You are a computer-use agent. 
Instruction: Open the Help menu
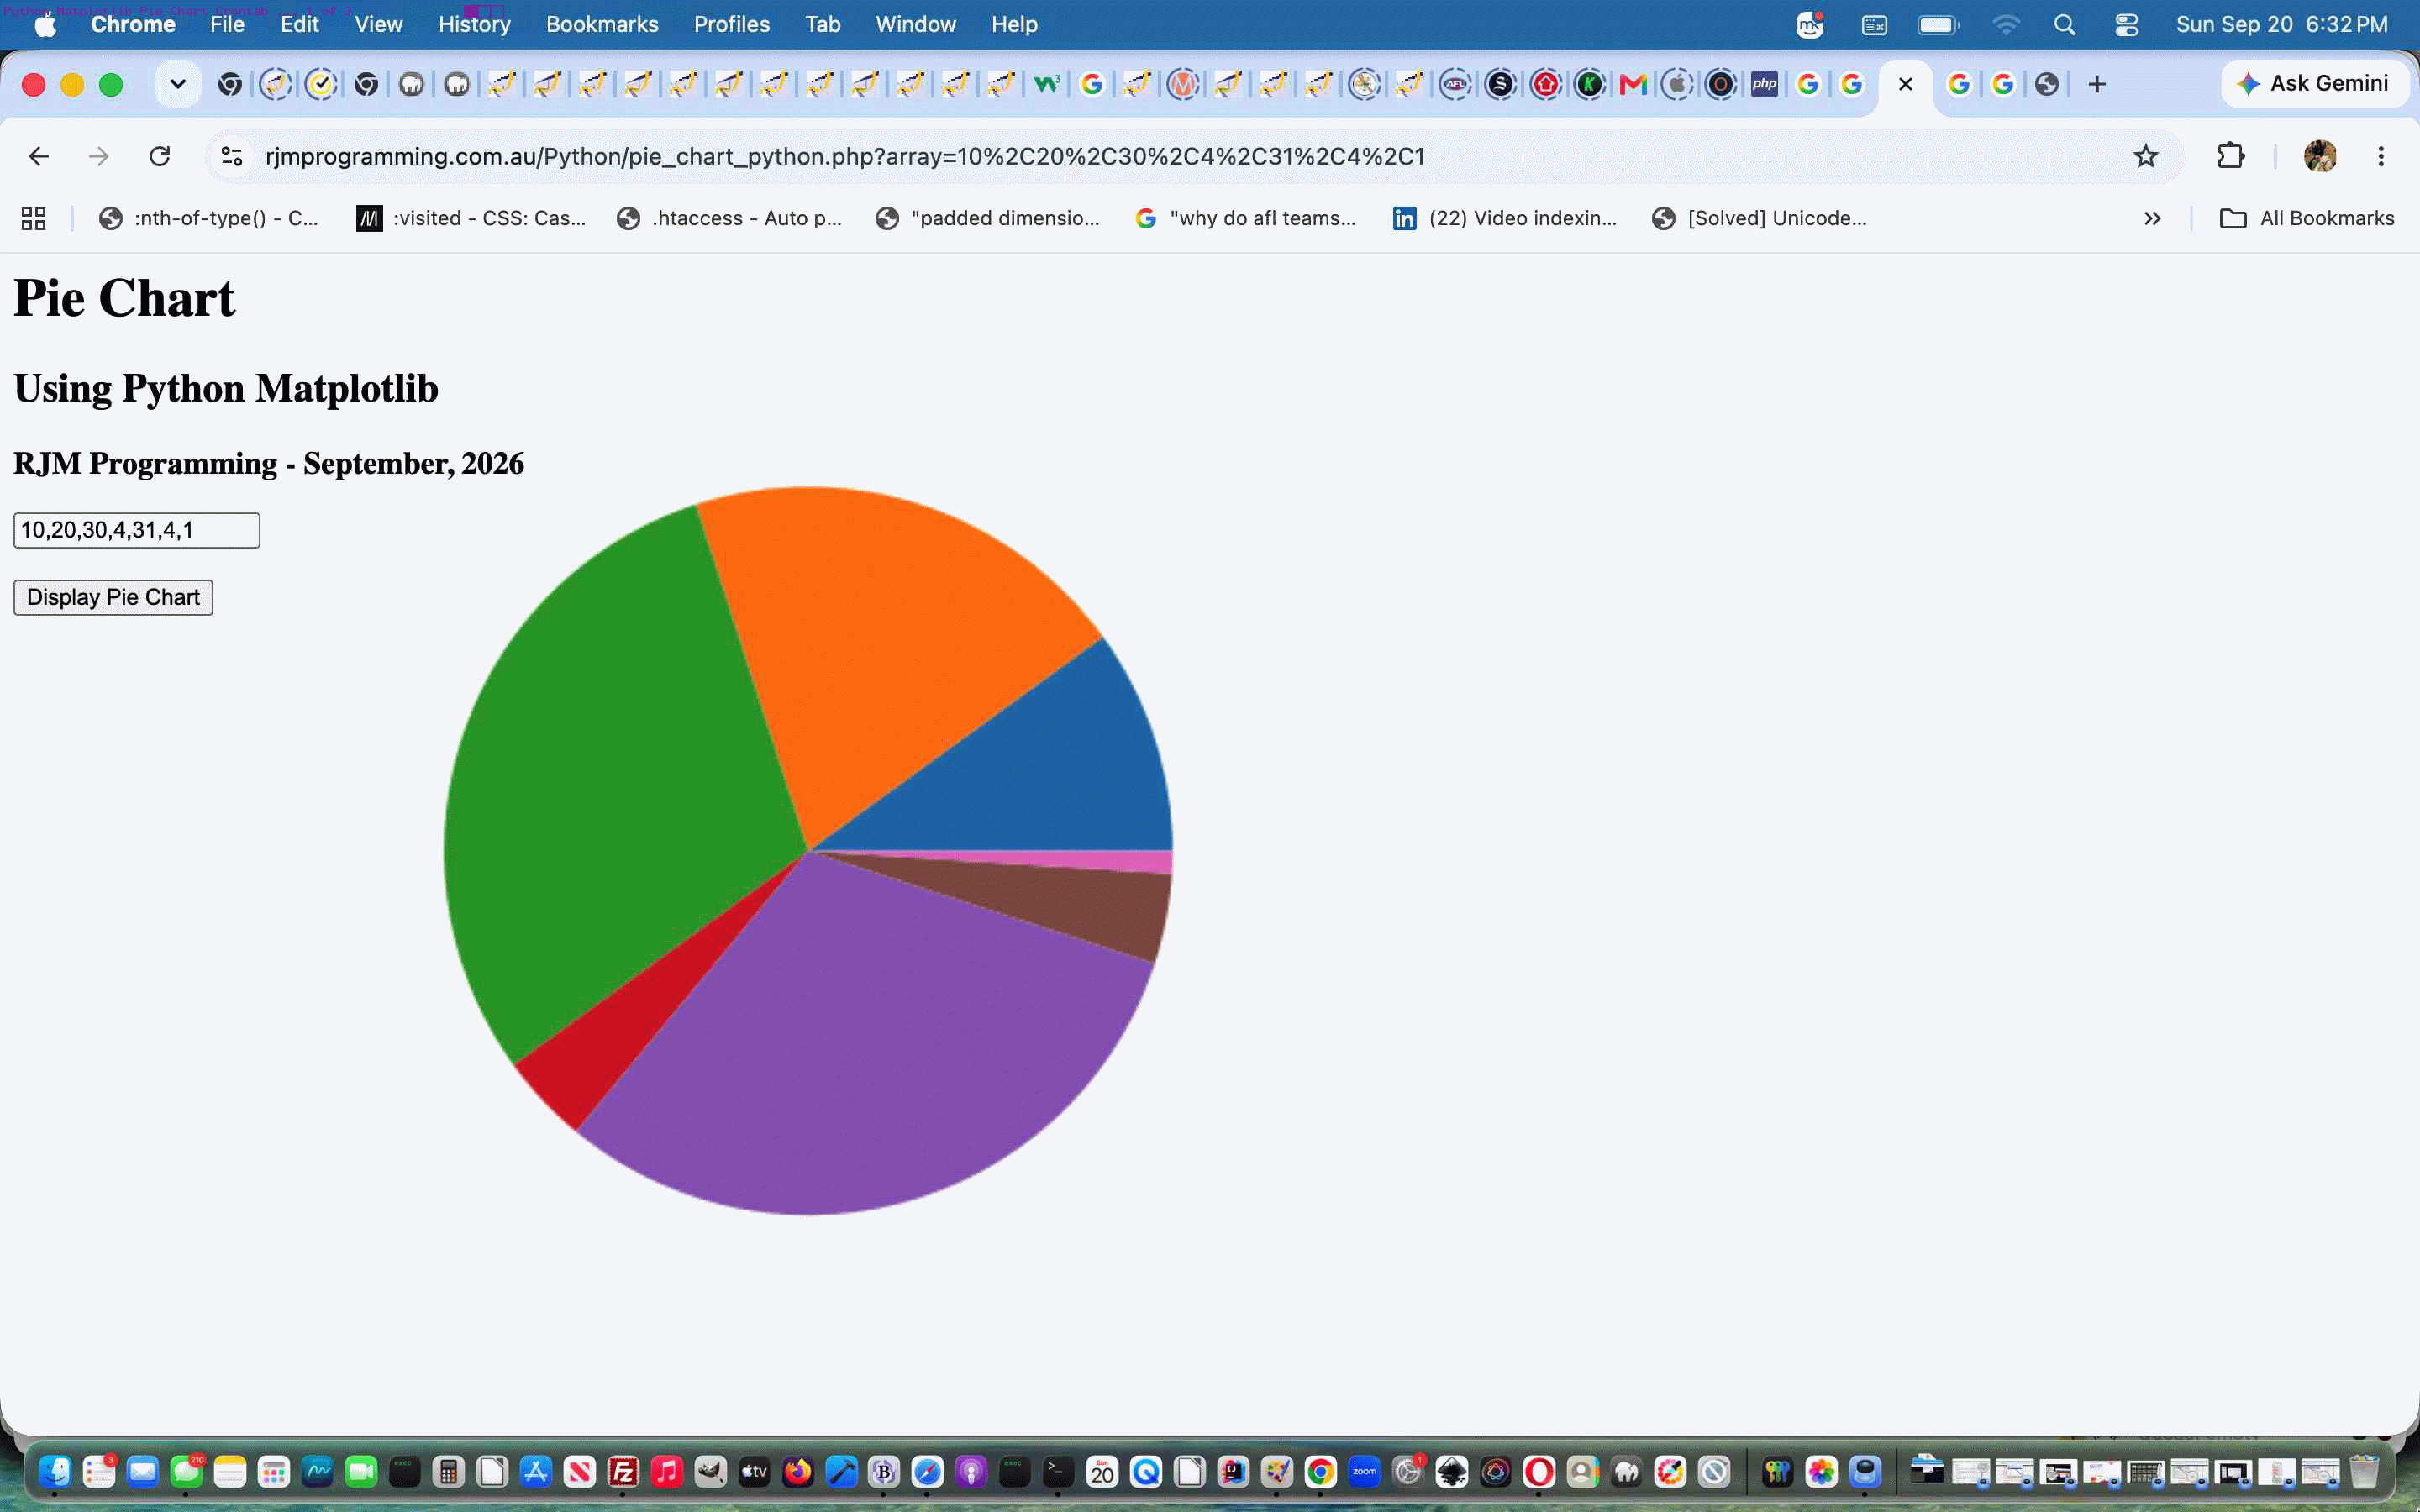[1014, 24]
